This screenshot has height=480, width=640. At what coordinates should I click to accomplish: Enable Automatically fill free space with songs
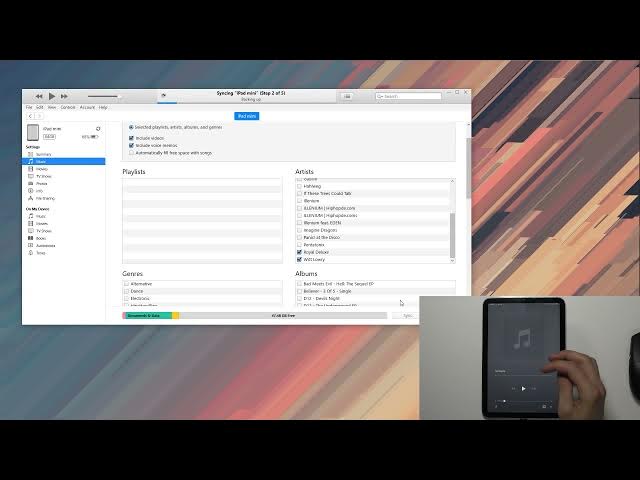click(131, 153)
